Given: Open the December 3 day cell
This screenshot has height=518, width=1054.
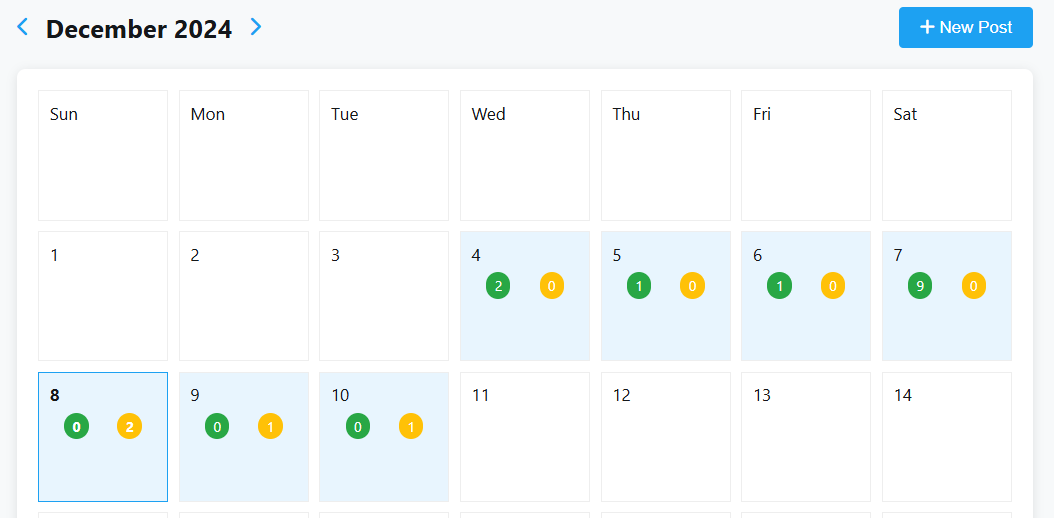Looking at the screenshot, I should point(384,296).
